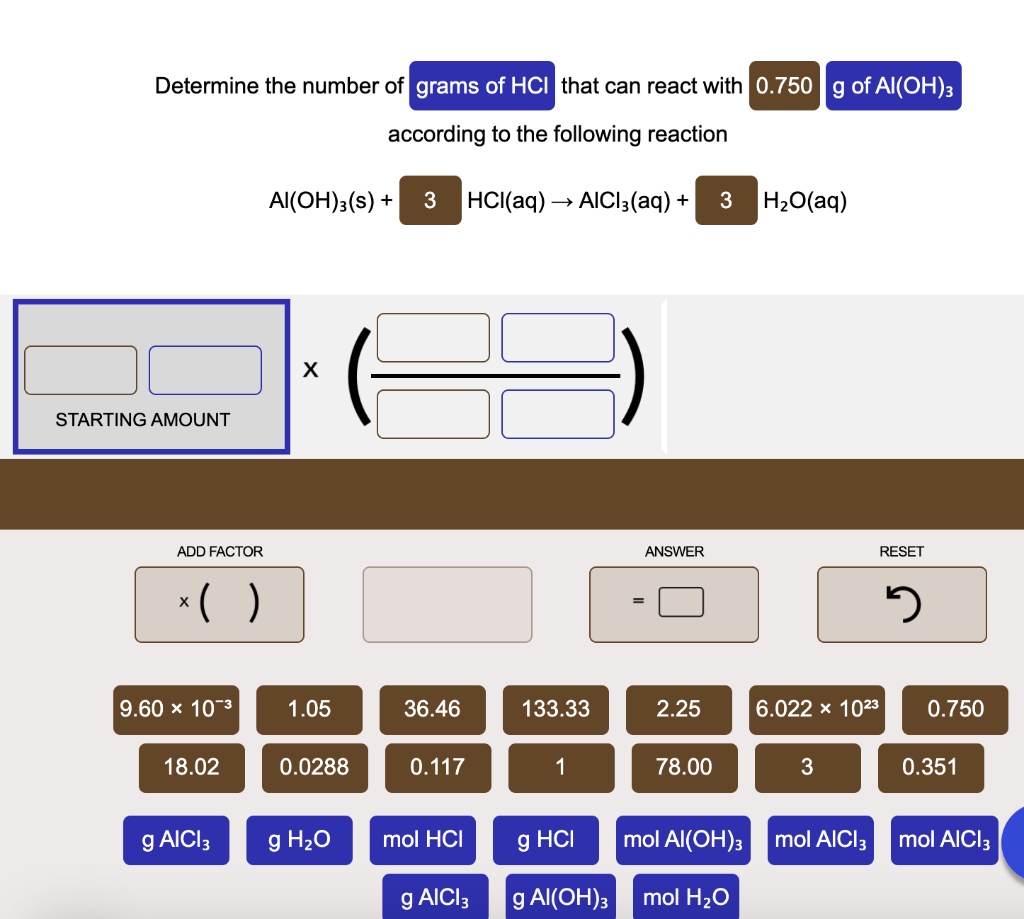This screenshot has height=919, width=1024.
Task: Click the ADD FACTOR parentheses button
Action: (219, 602)
